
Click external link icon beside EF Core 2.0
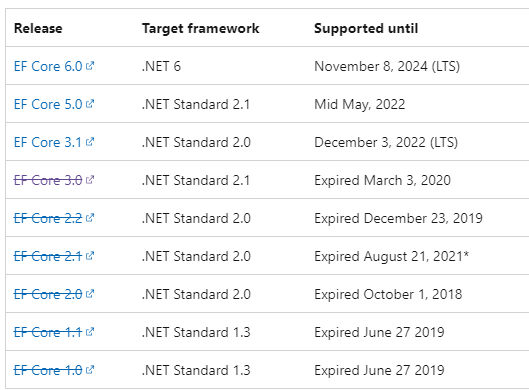click(x=90, y=294)
